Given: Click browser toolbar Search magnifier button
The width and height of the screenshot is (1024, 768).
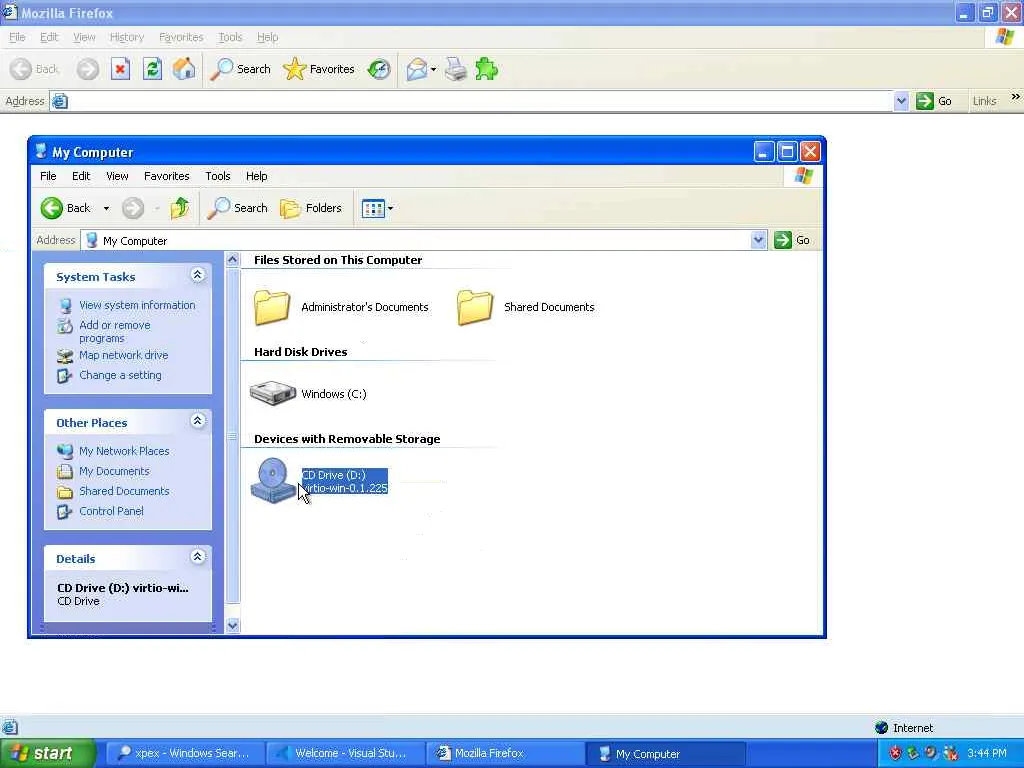Looking at the screenshot, I should click(x=240, y=69).
